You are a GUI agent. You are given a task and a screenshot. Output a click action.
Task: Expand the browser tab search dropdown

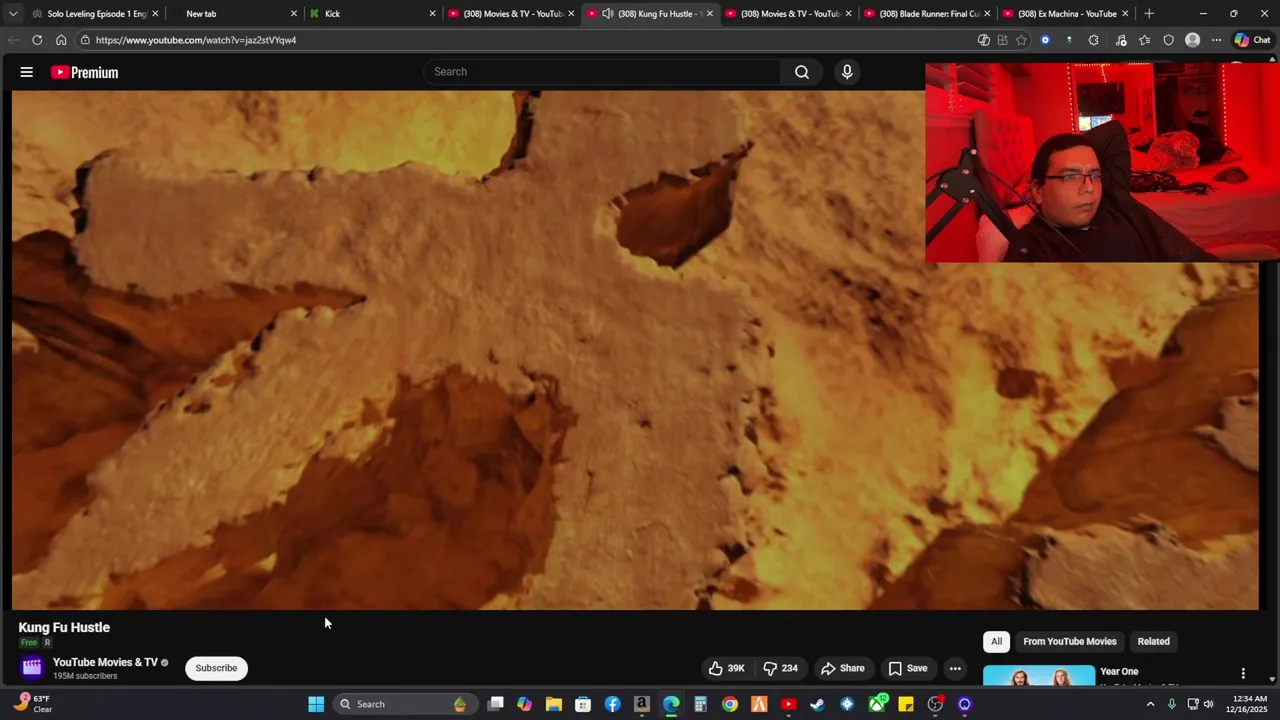click(13, 14)
